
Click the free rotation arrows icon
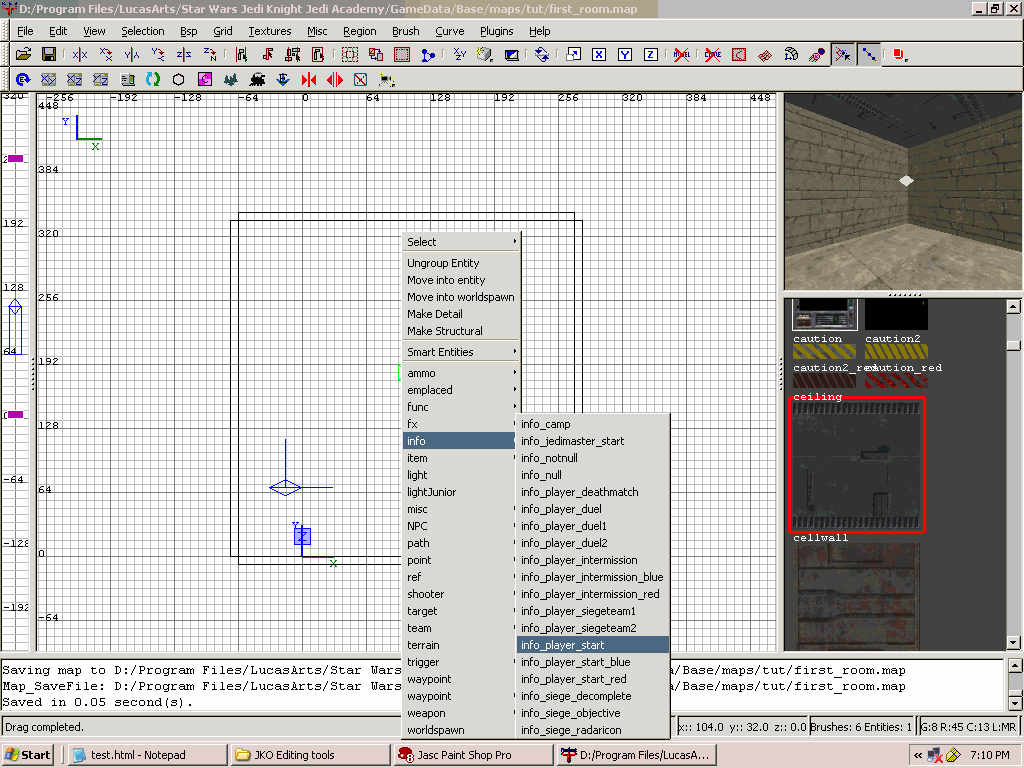pyautogui.click(x=541, y=55)
